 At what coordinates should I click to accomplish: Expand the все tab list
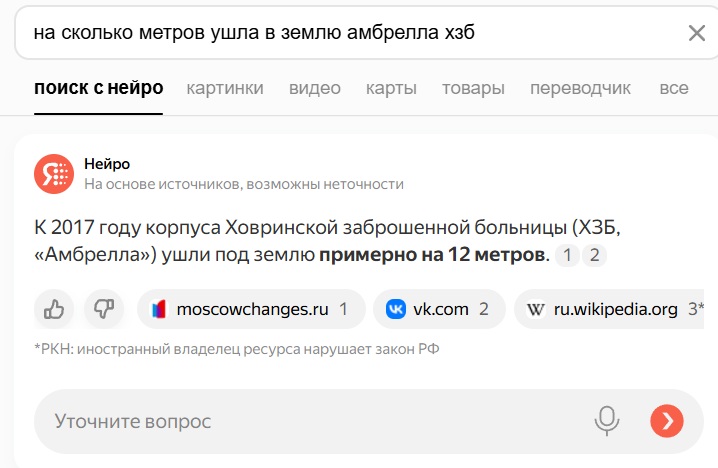(674, 88)
